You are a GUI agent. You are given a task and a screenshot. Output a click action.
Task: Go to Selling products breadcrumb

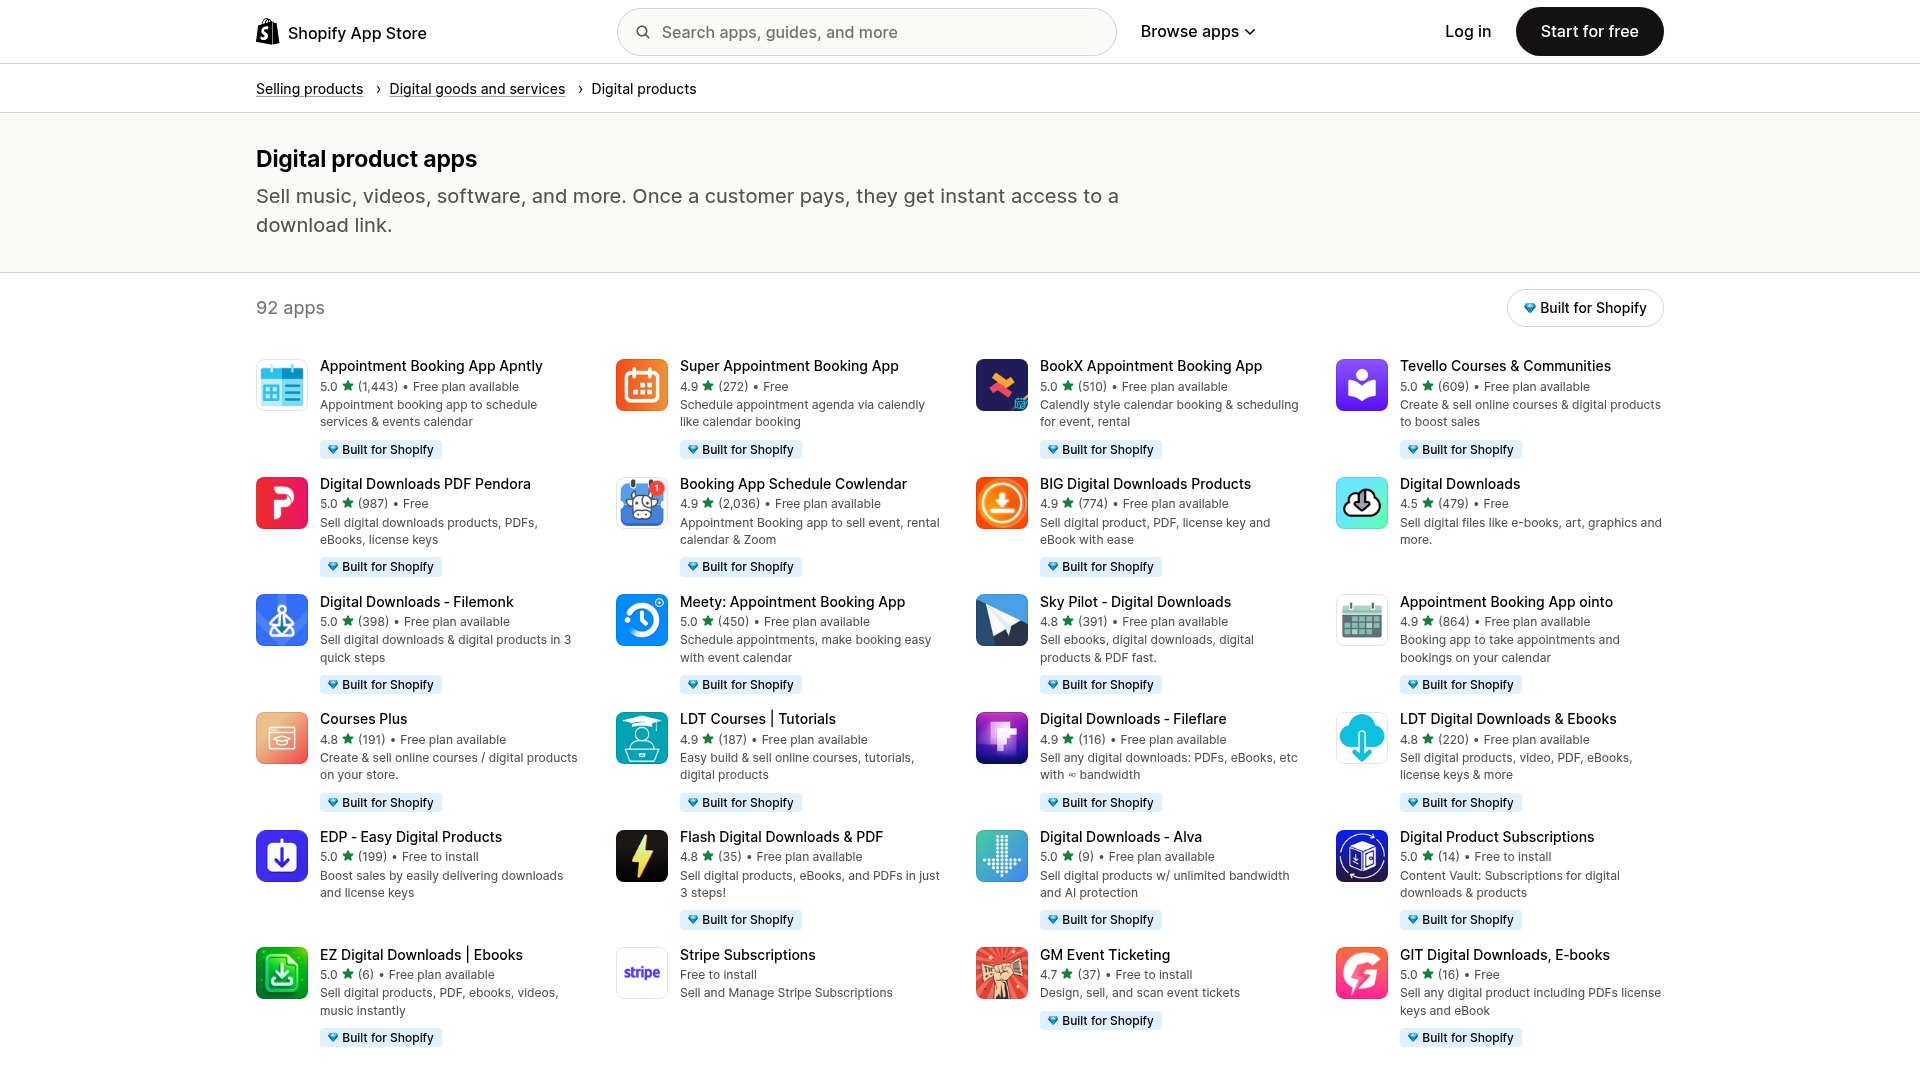click(309, 89)
